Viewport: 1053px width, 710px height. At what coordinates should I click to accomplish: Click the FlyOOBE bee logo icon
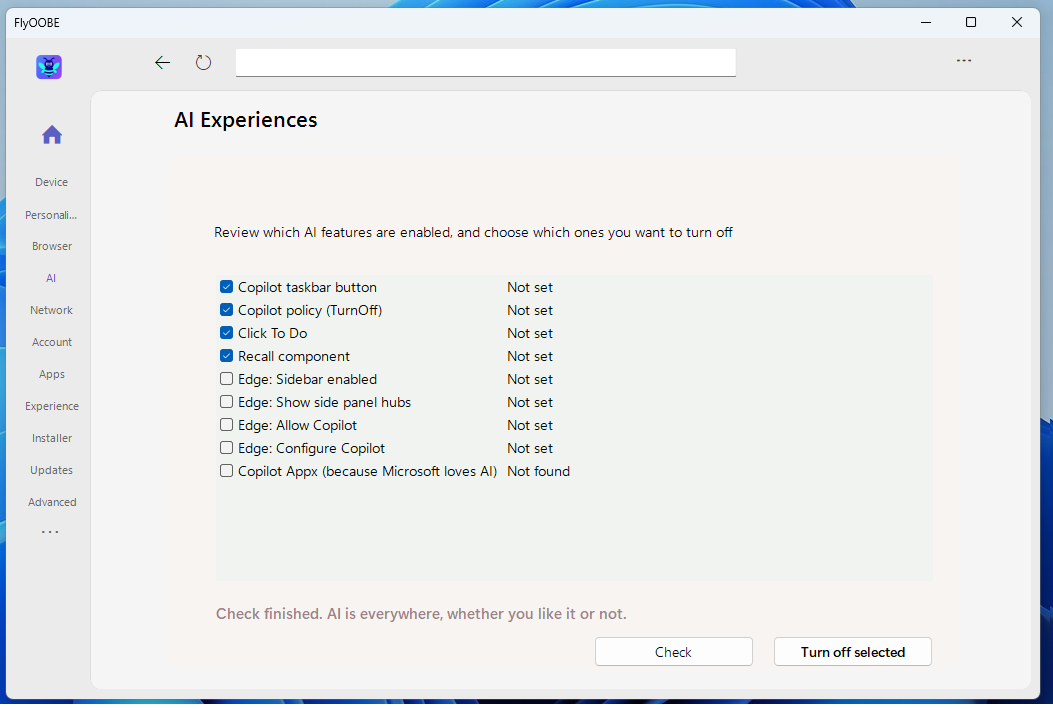pyautogui.click(x=49, y=67)
